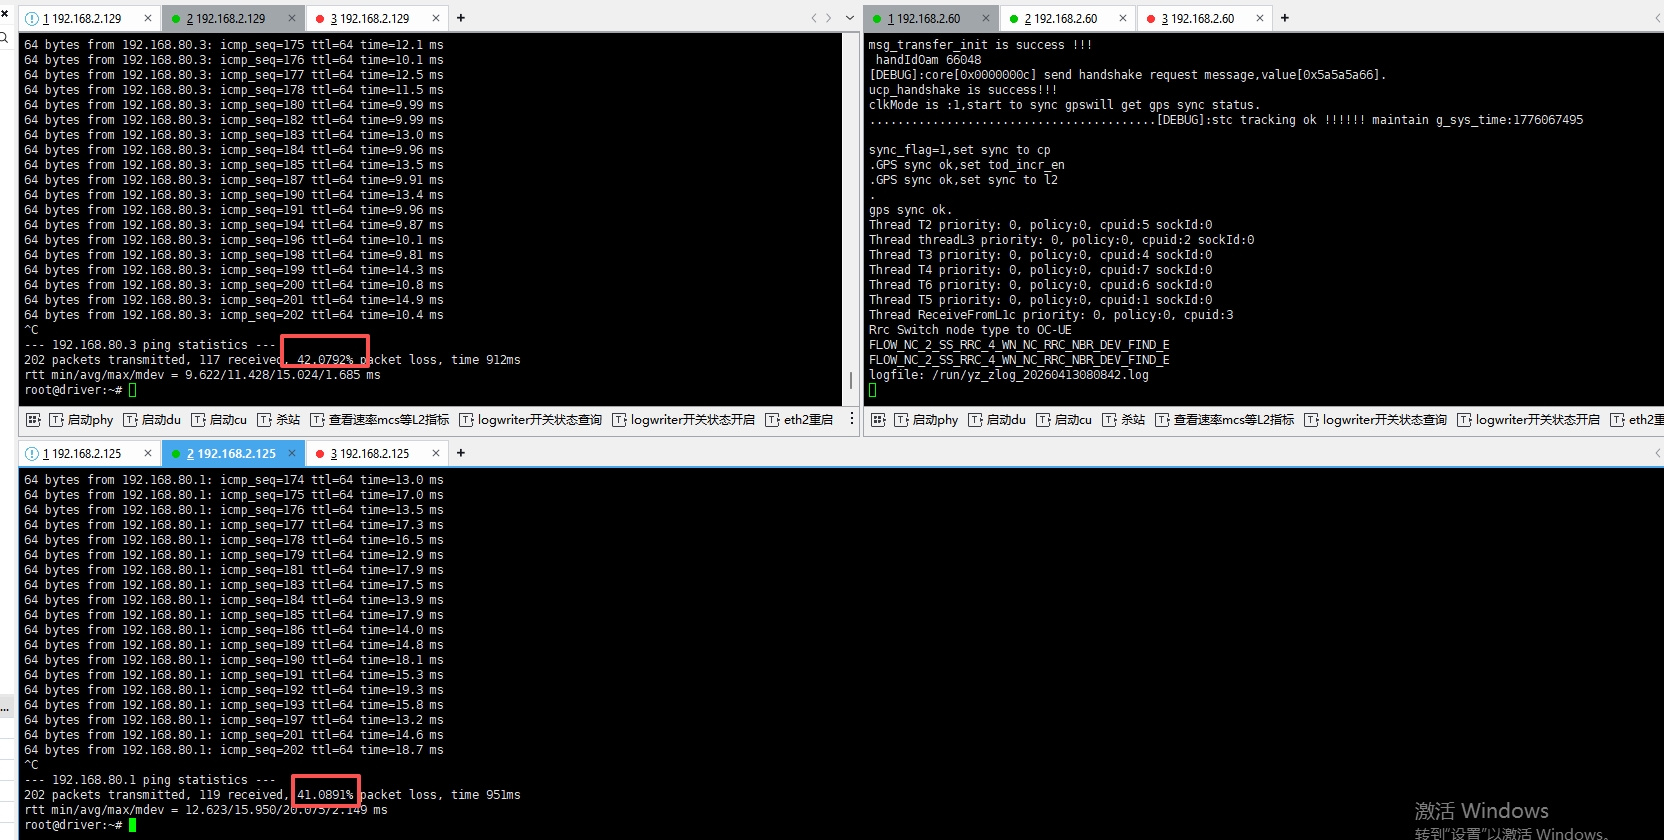Click the 192.168.2.129 terminal's vertical scrollbar
1664x840 pixels.
(x=851, y=380)
